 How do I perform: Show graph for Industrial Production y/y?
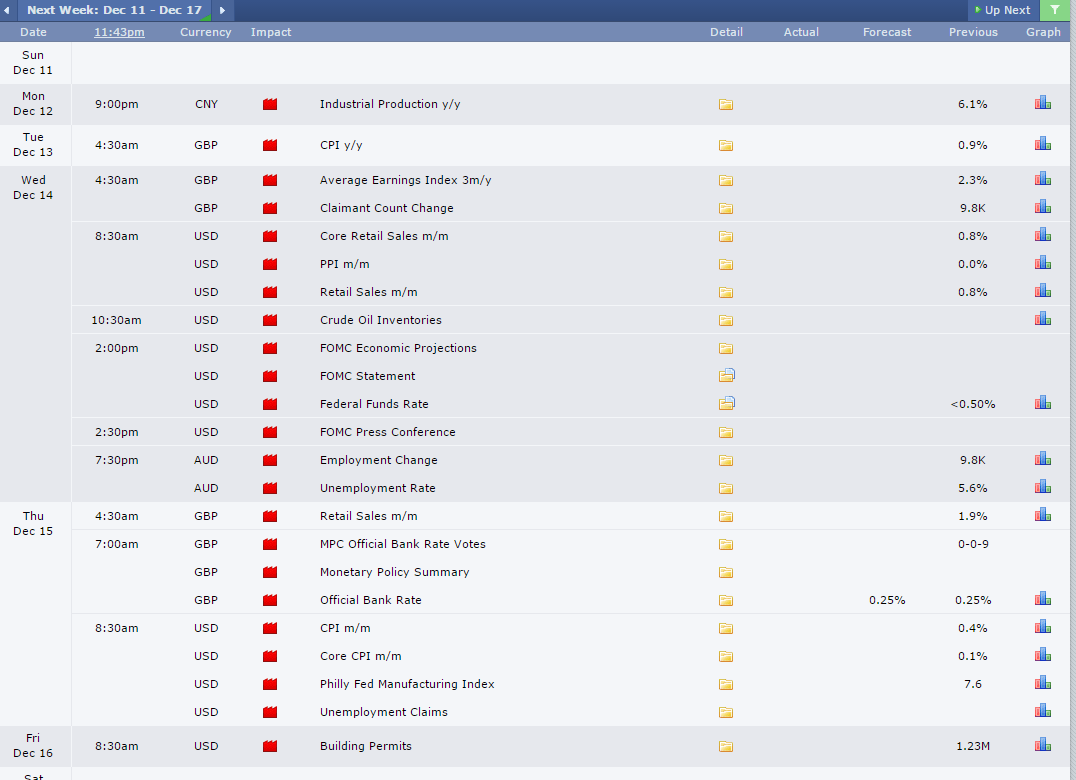coord(1043,103)
